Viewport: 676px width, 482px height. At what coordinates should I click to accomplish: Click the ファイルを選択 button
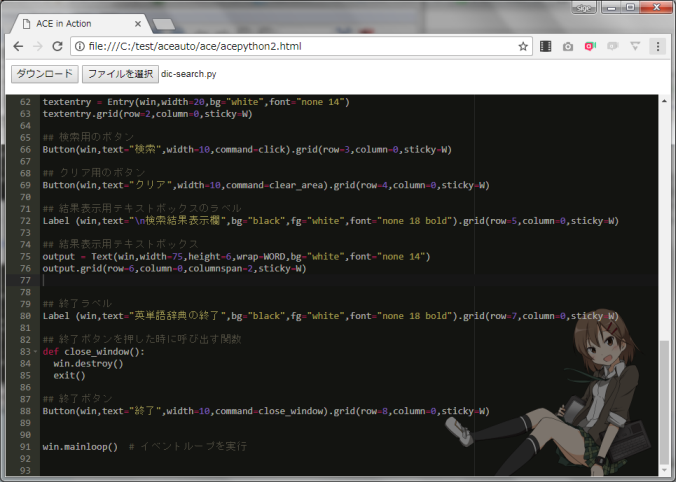[120, 74]
